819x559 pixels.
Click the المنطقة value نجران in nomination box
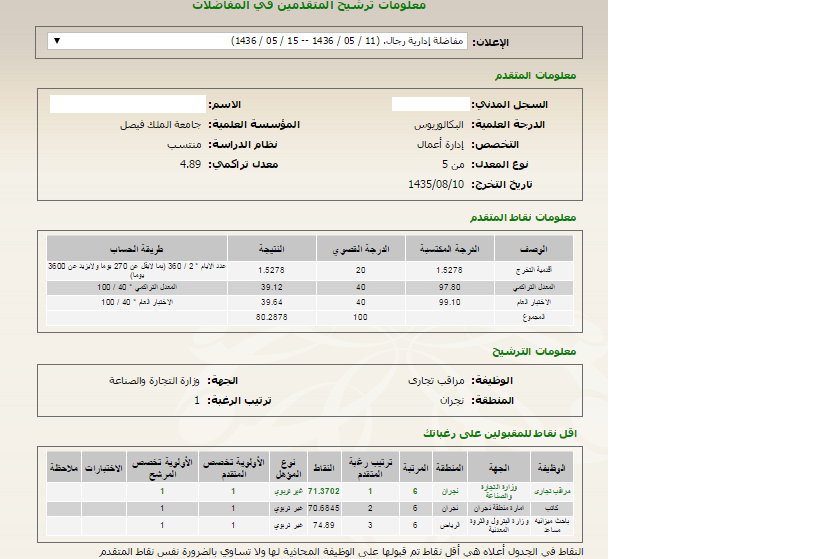[x=452, y=401]
